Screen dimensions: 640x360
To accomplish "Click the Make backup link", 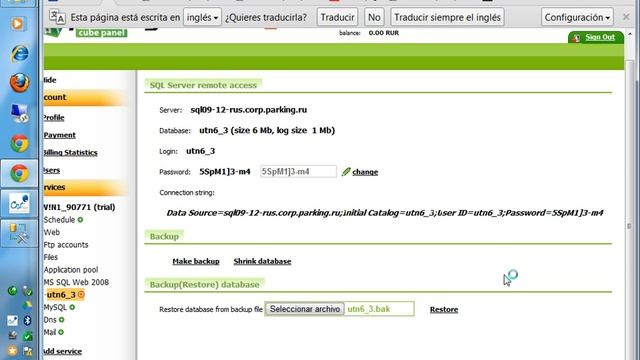I will coord(196,261).
